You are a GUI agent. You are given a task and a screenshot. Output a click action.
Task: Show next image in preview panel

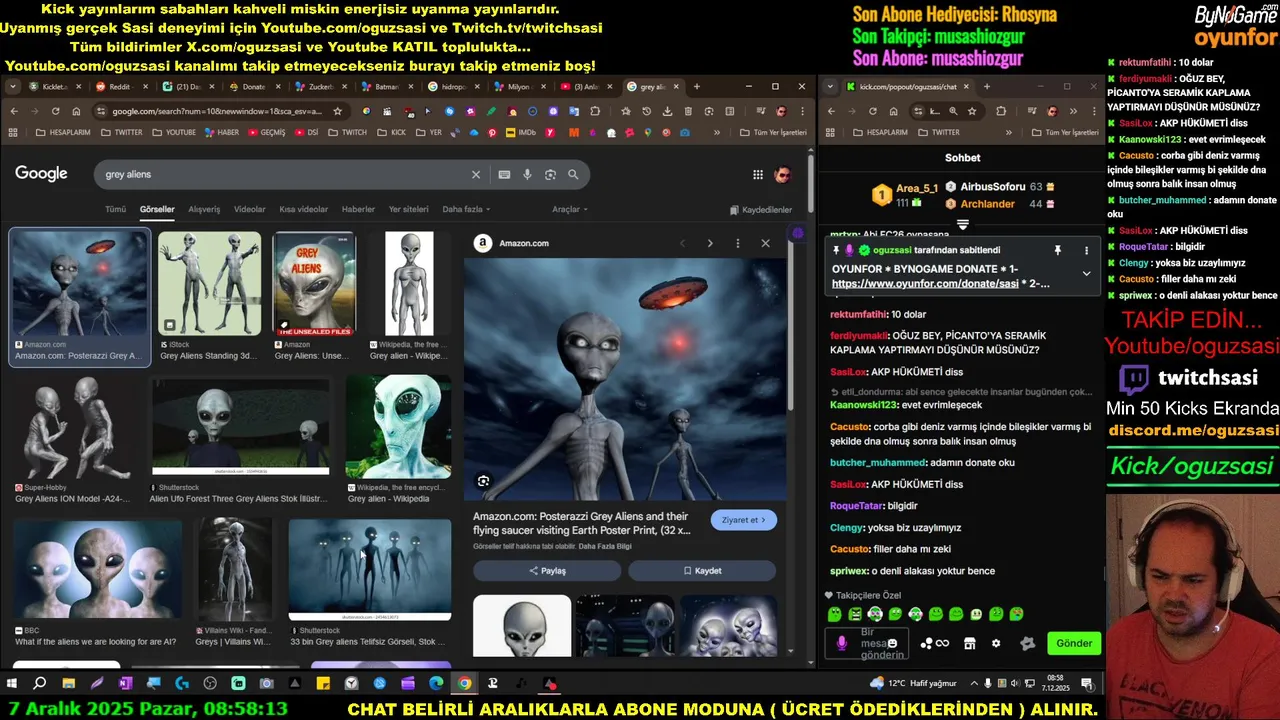(x=710, y=243)
